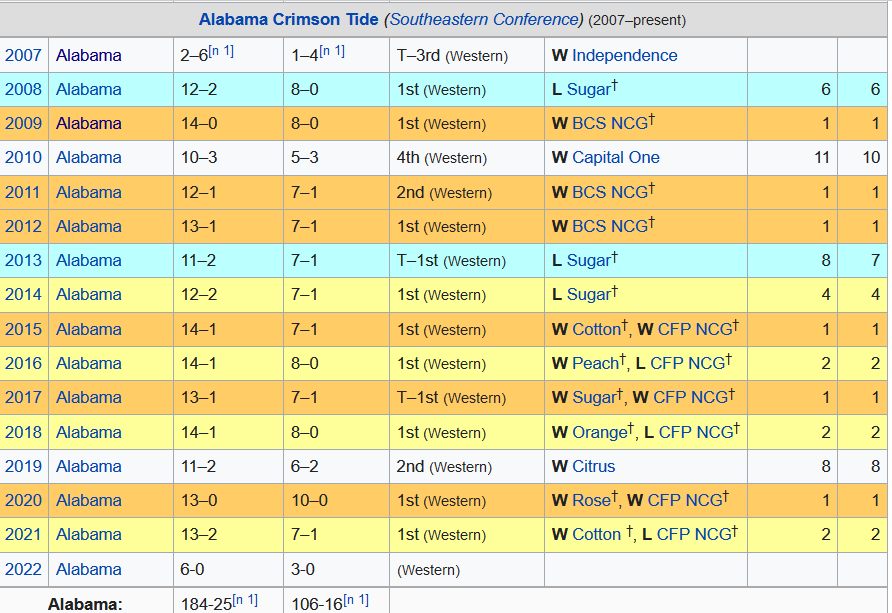Open the 2010 season year link

[23, 158]
